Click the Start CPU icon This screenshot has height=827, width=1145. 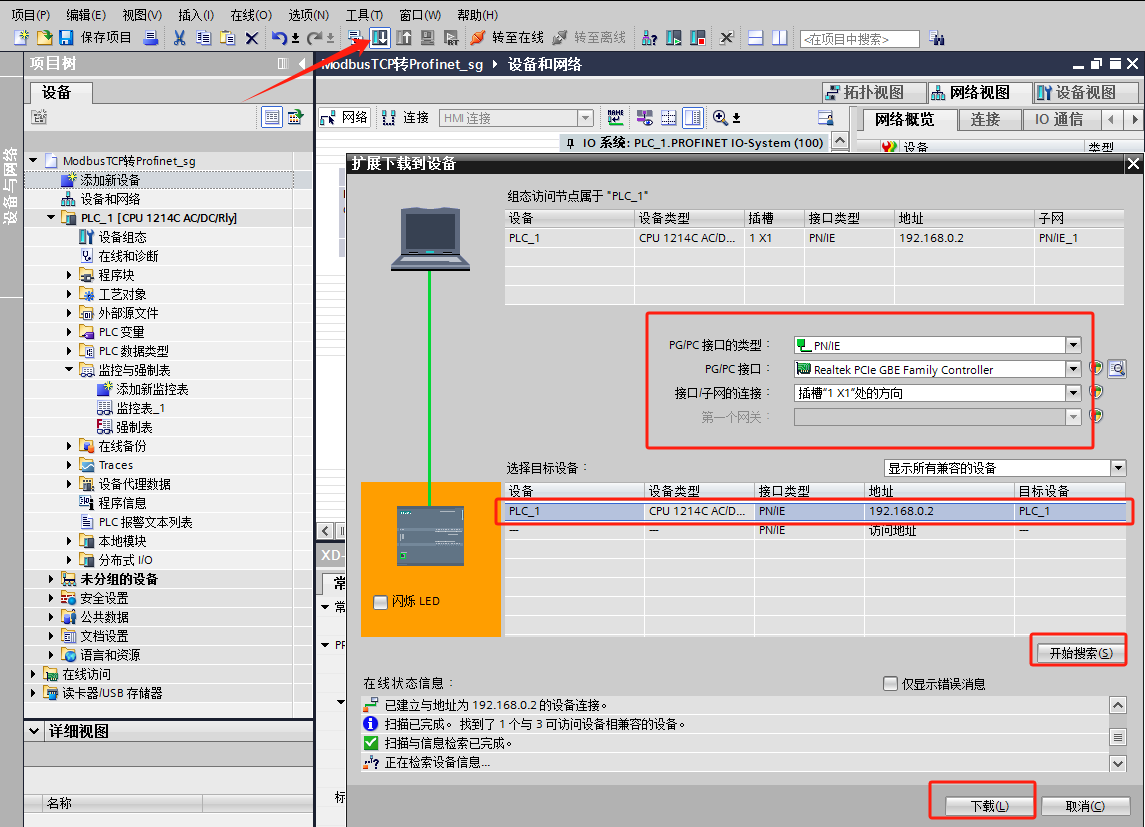[673, 38]
